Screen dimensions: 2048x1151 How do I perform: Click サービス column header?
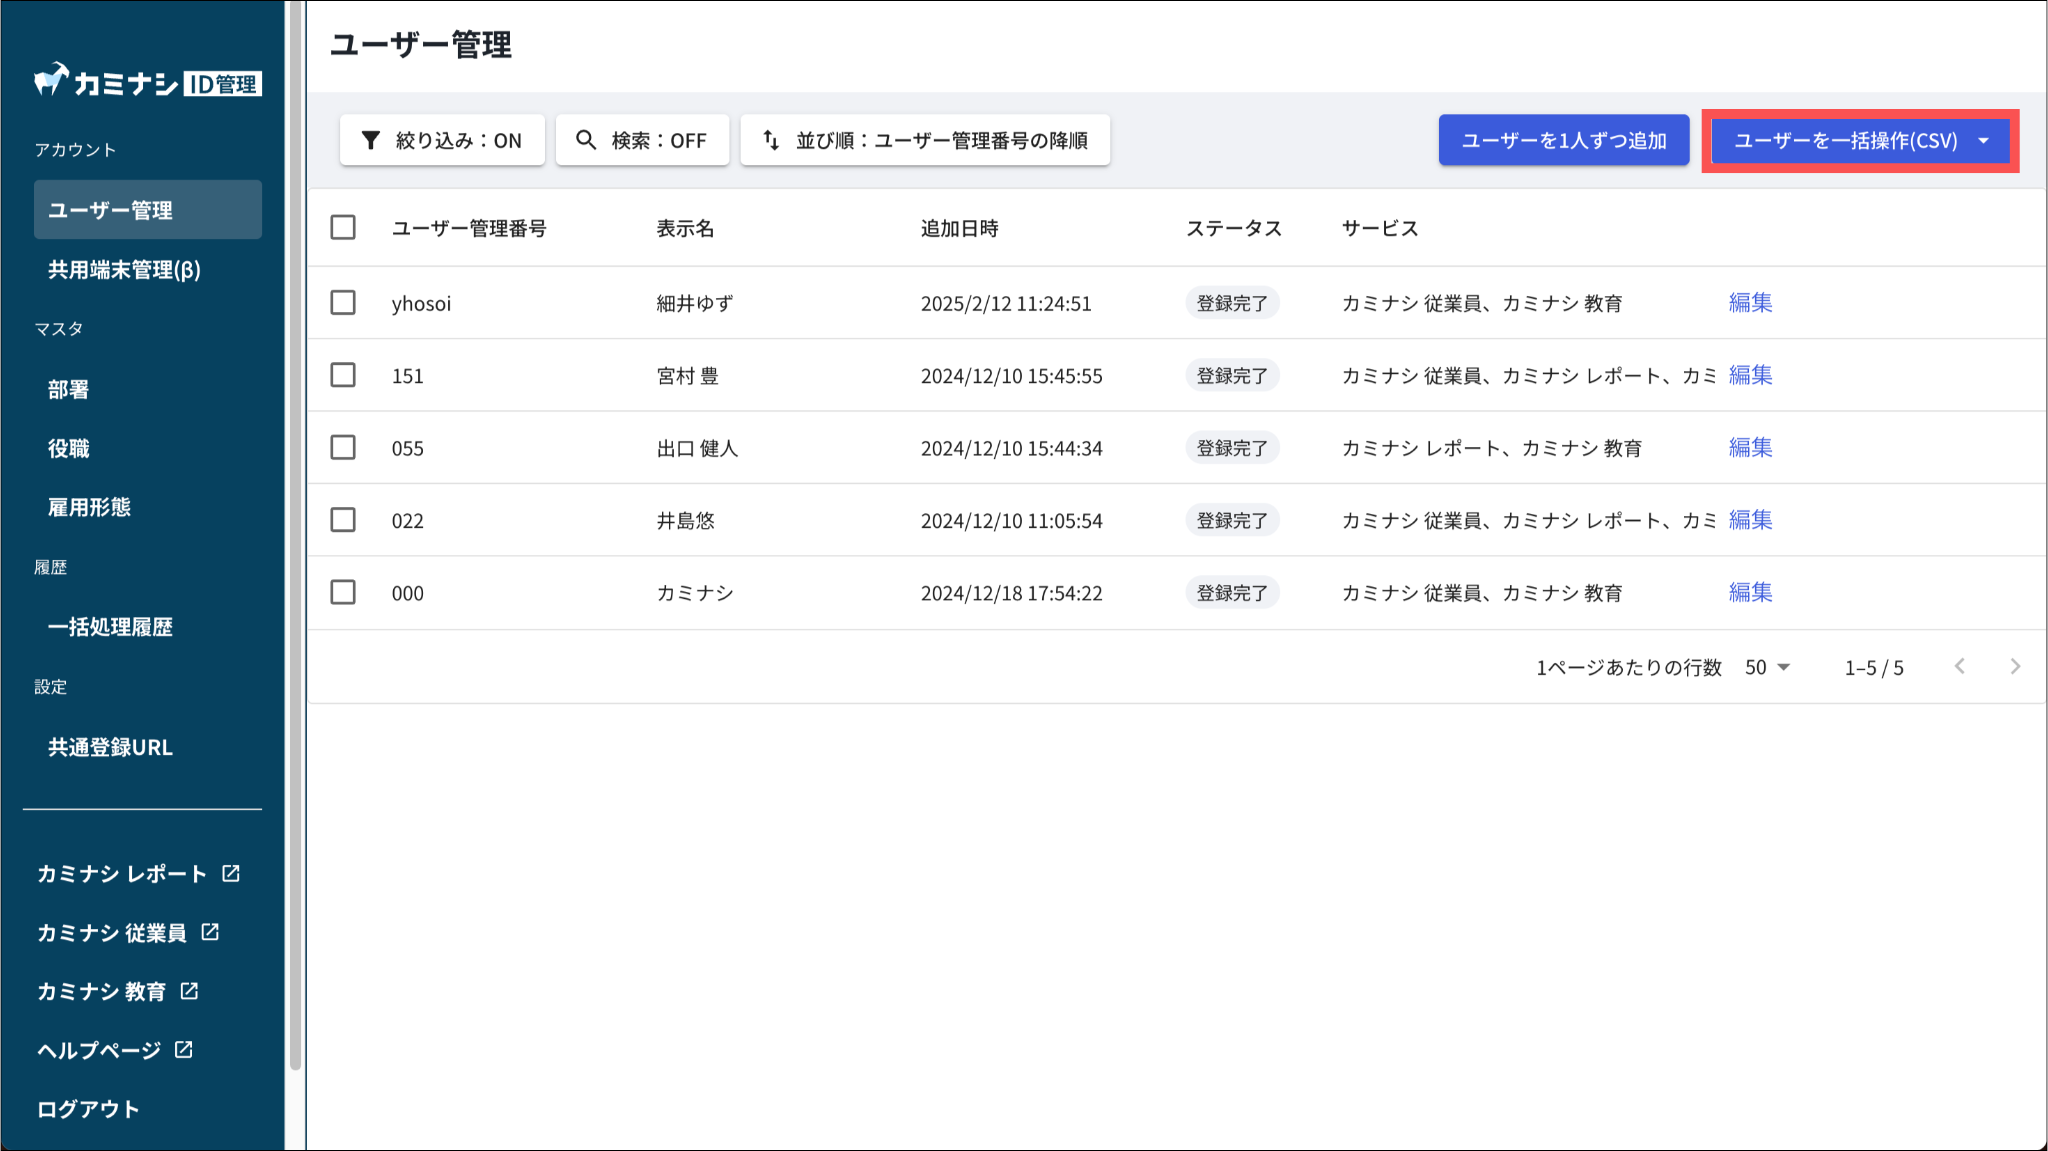pos(1380,228)
